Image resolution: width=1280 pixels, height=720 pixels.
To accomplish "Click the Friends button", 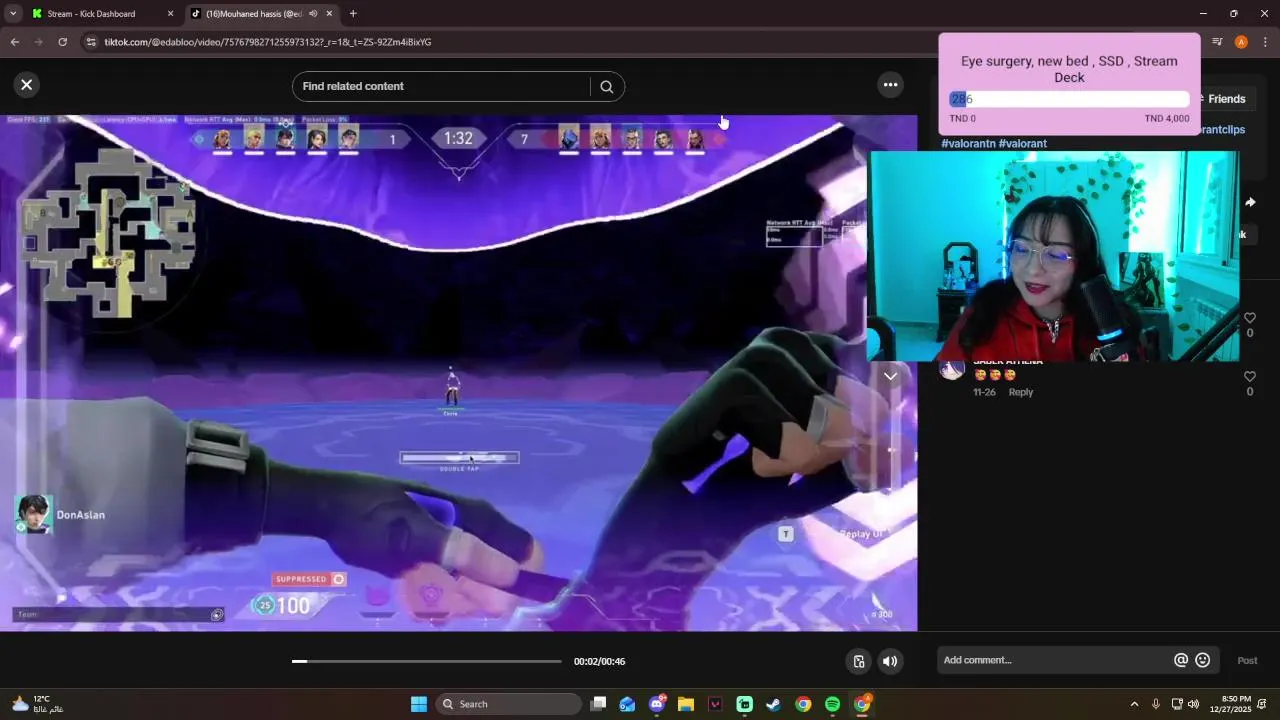I will (1226, 99).
